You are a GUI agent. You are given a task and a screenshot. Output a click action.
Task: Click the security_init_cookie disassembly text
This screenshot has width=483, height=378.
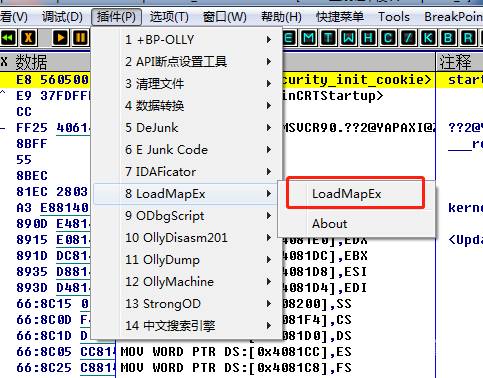coord(357,80)
